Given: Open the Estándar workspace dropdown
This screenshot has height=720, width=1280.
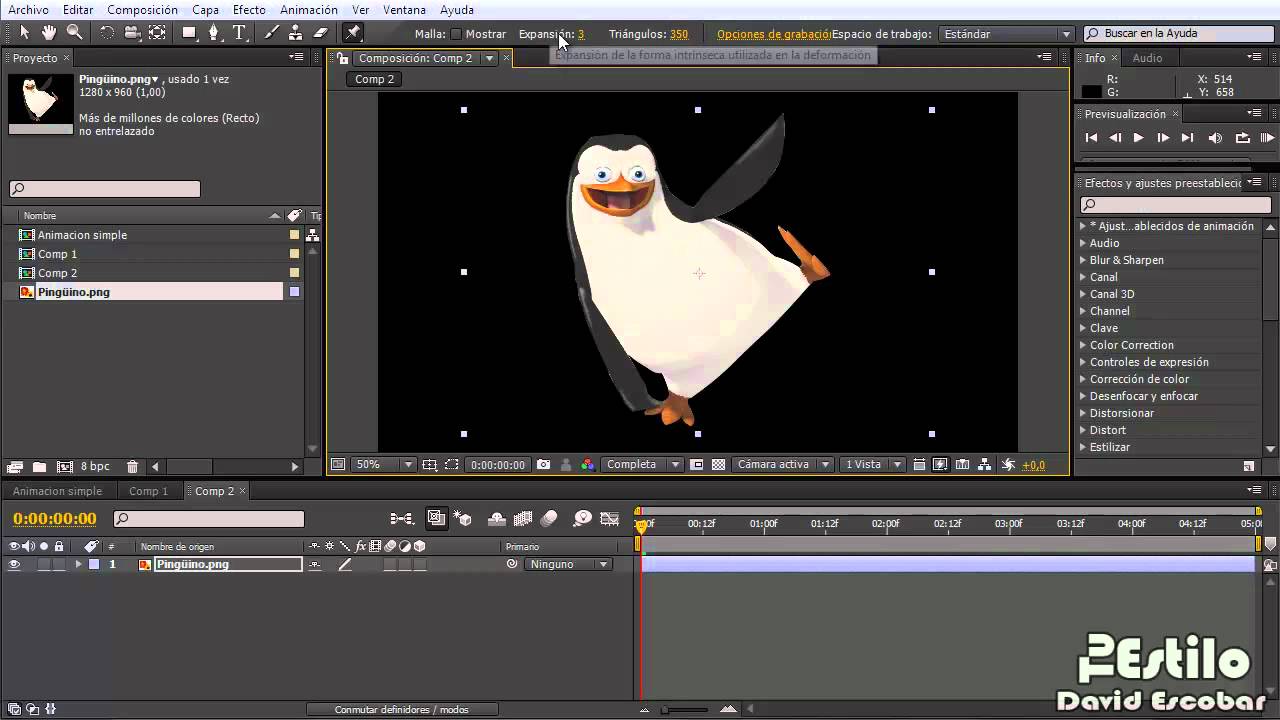Looking at the screenshot, I should click(1006, 34).
